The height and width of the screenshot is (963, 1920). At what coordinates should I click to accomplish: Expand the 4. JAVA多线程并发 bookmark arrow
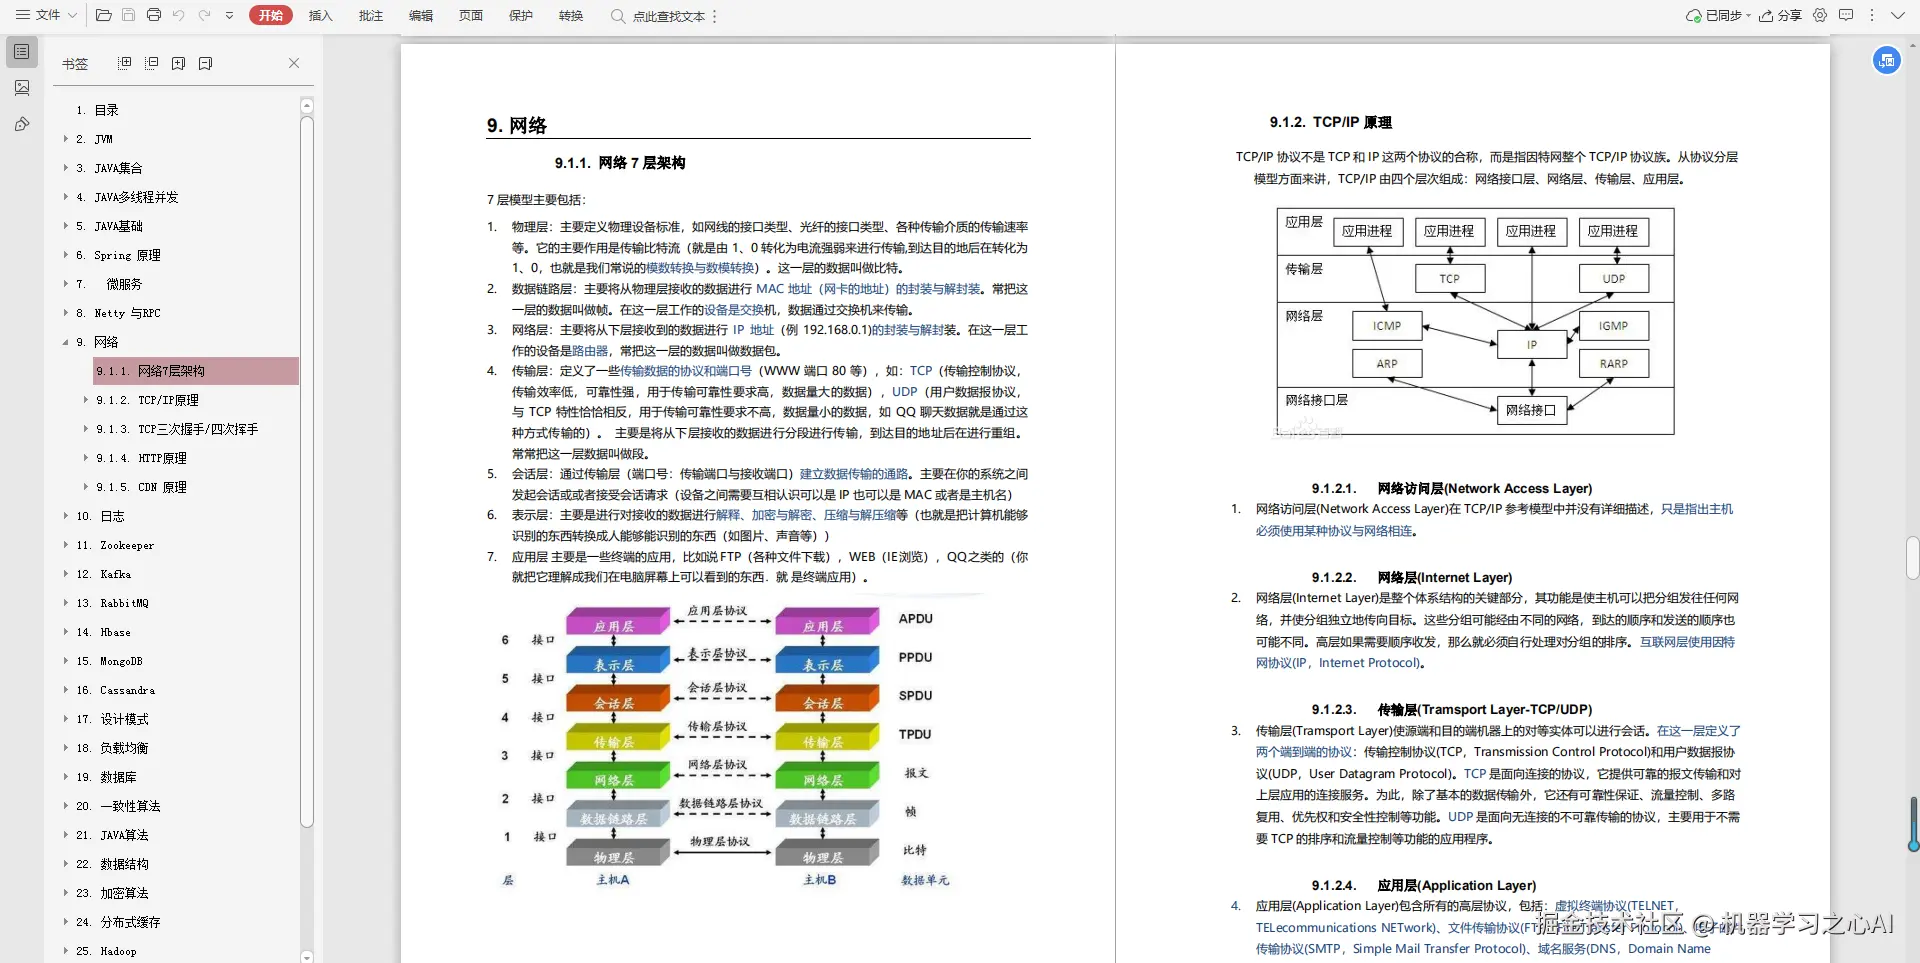(66, 197)
